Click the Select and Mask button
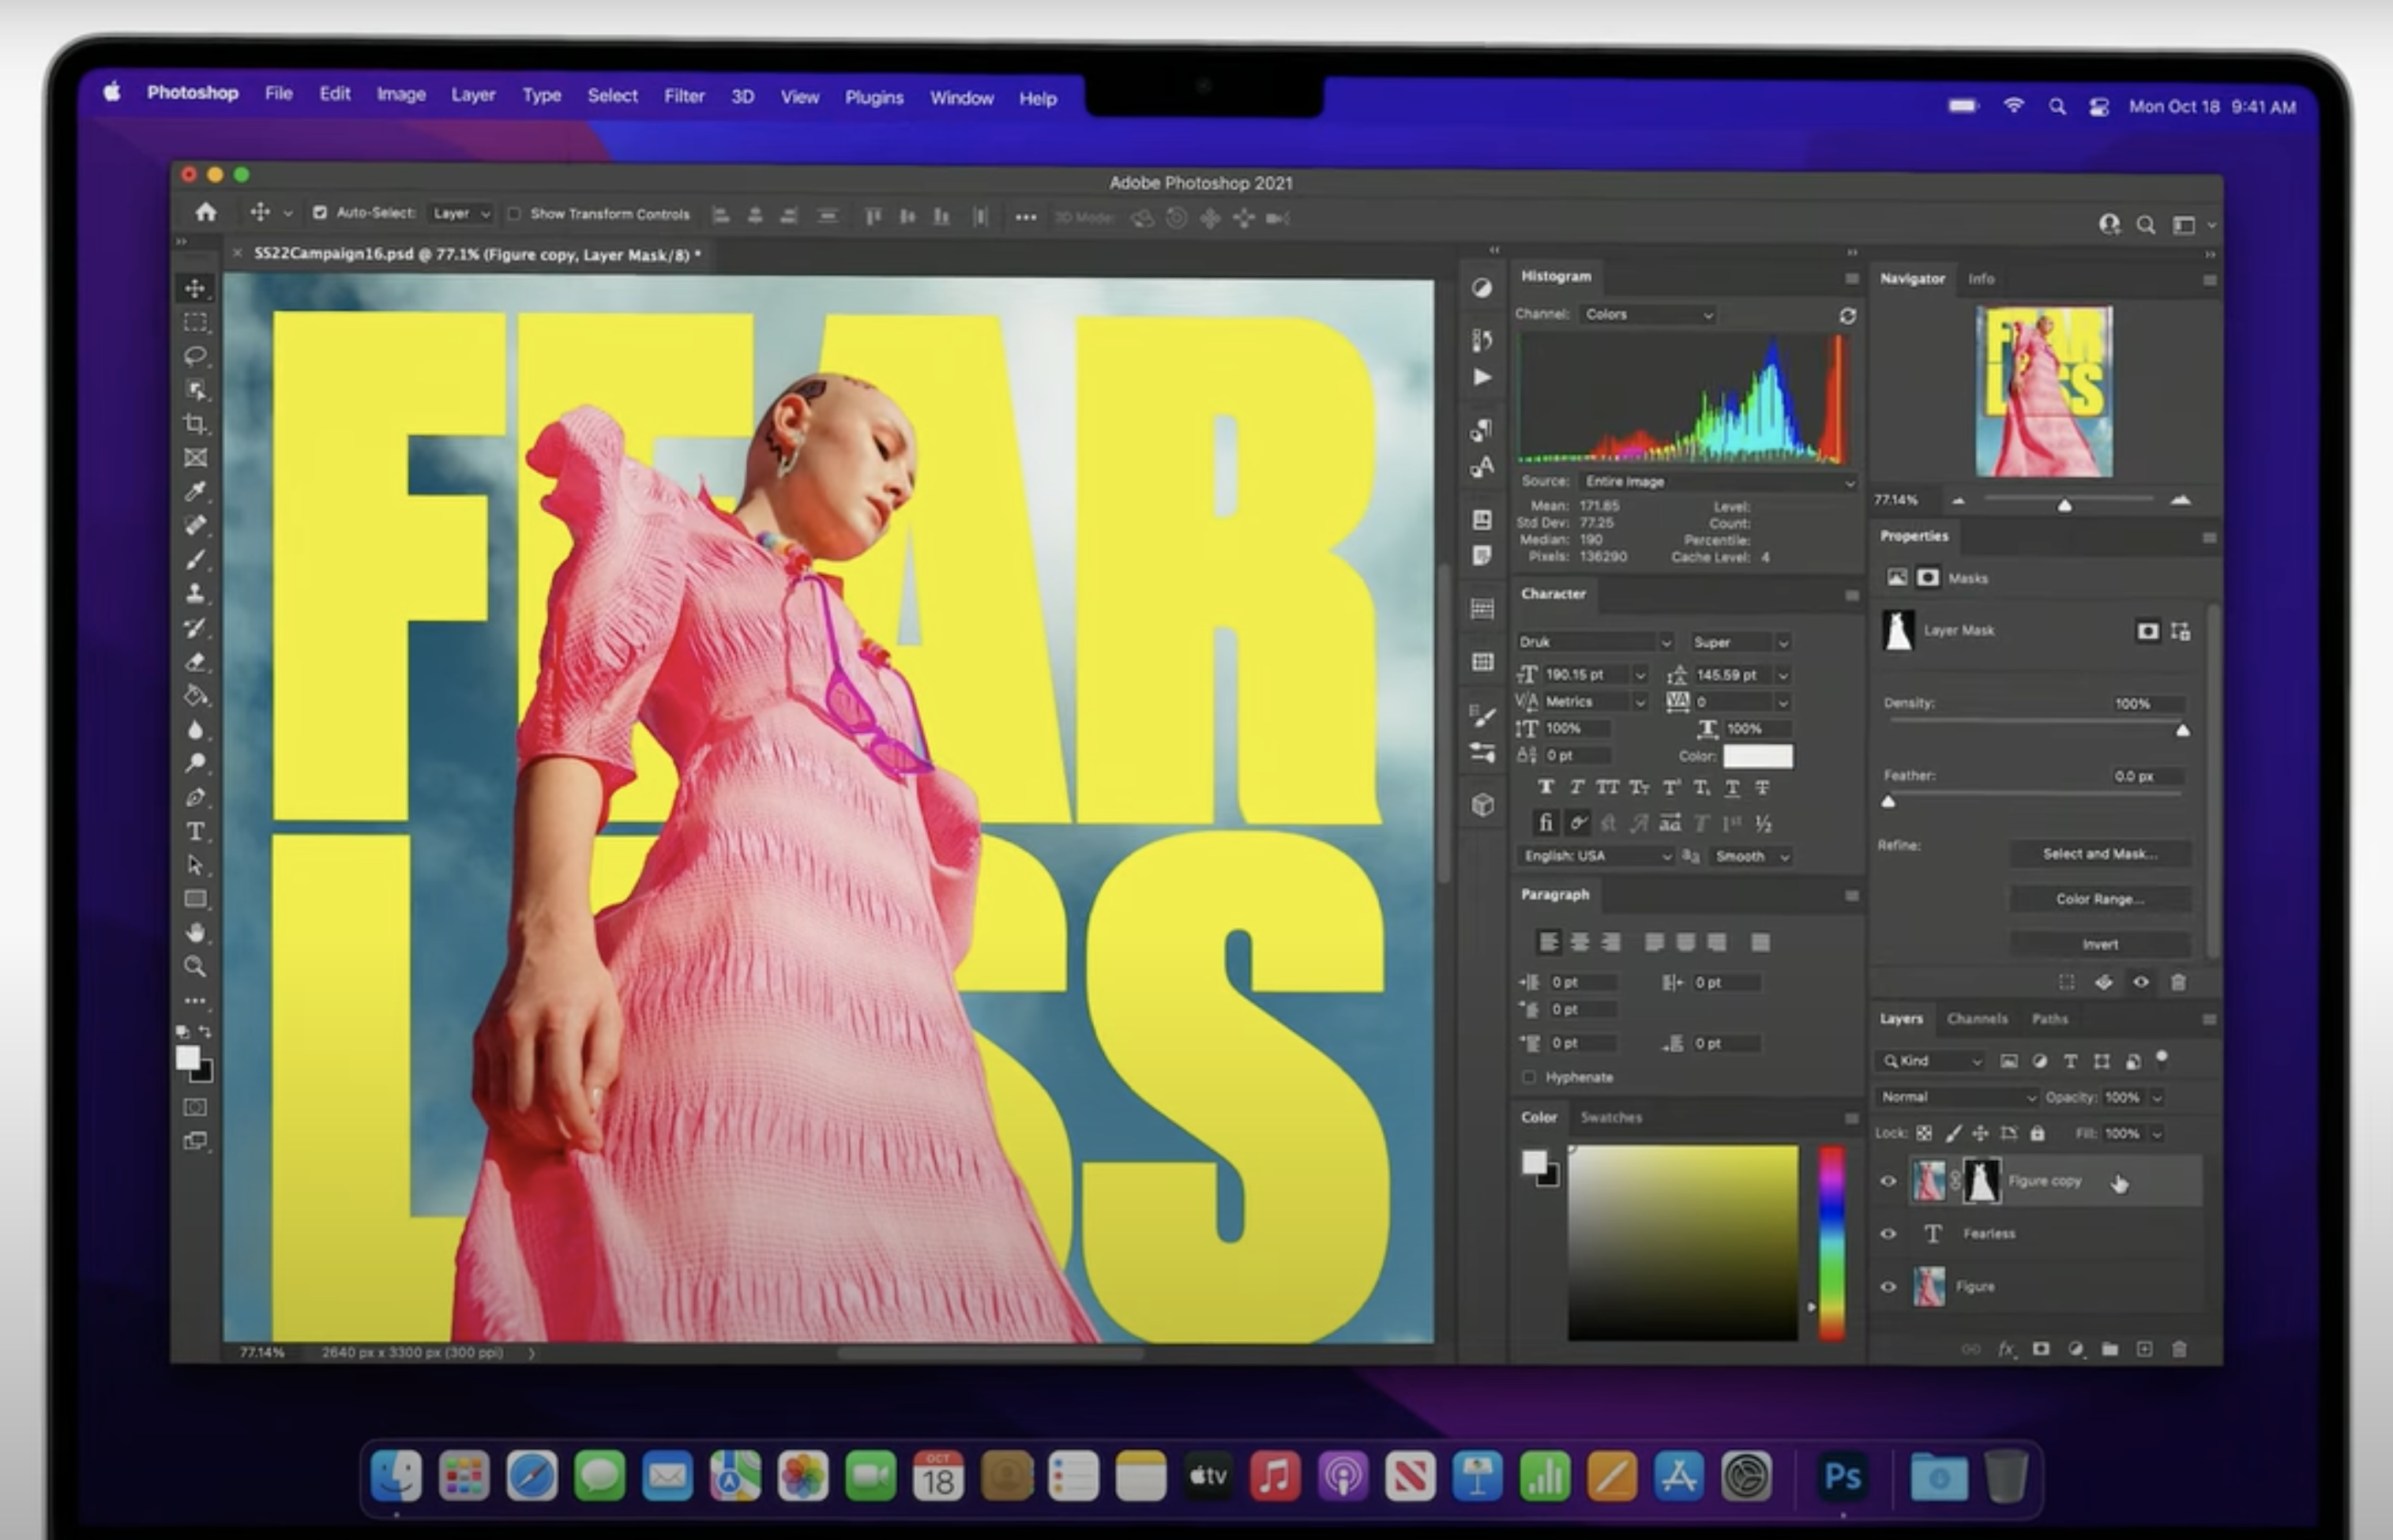This screenshot has height=1540, width=2393. pos(2099,854)
